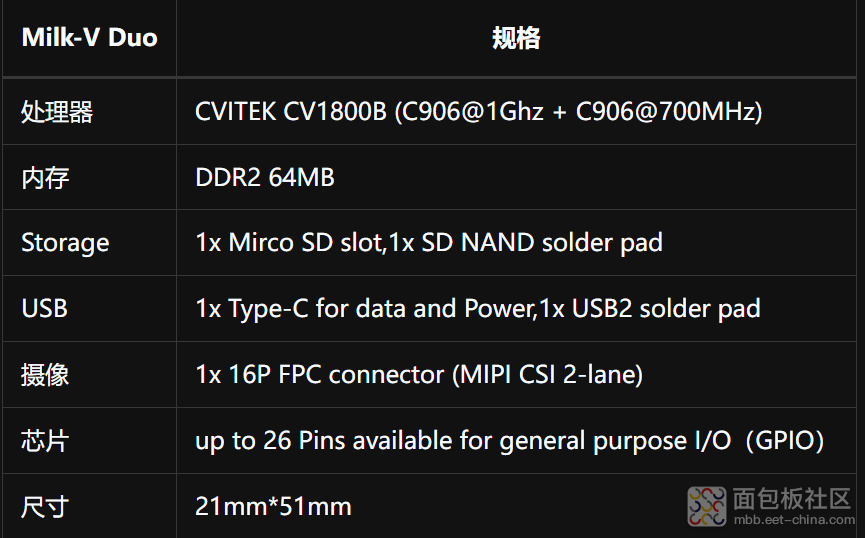Click the 规格 column header
The height and width of the screenshot is (538, 865).
point(516,38)
